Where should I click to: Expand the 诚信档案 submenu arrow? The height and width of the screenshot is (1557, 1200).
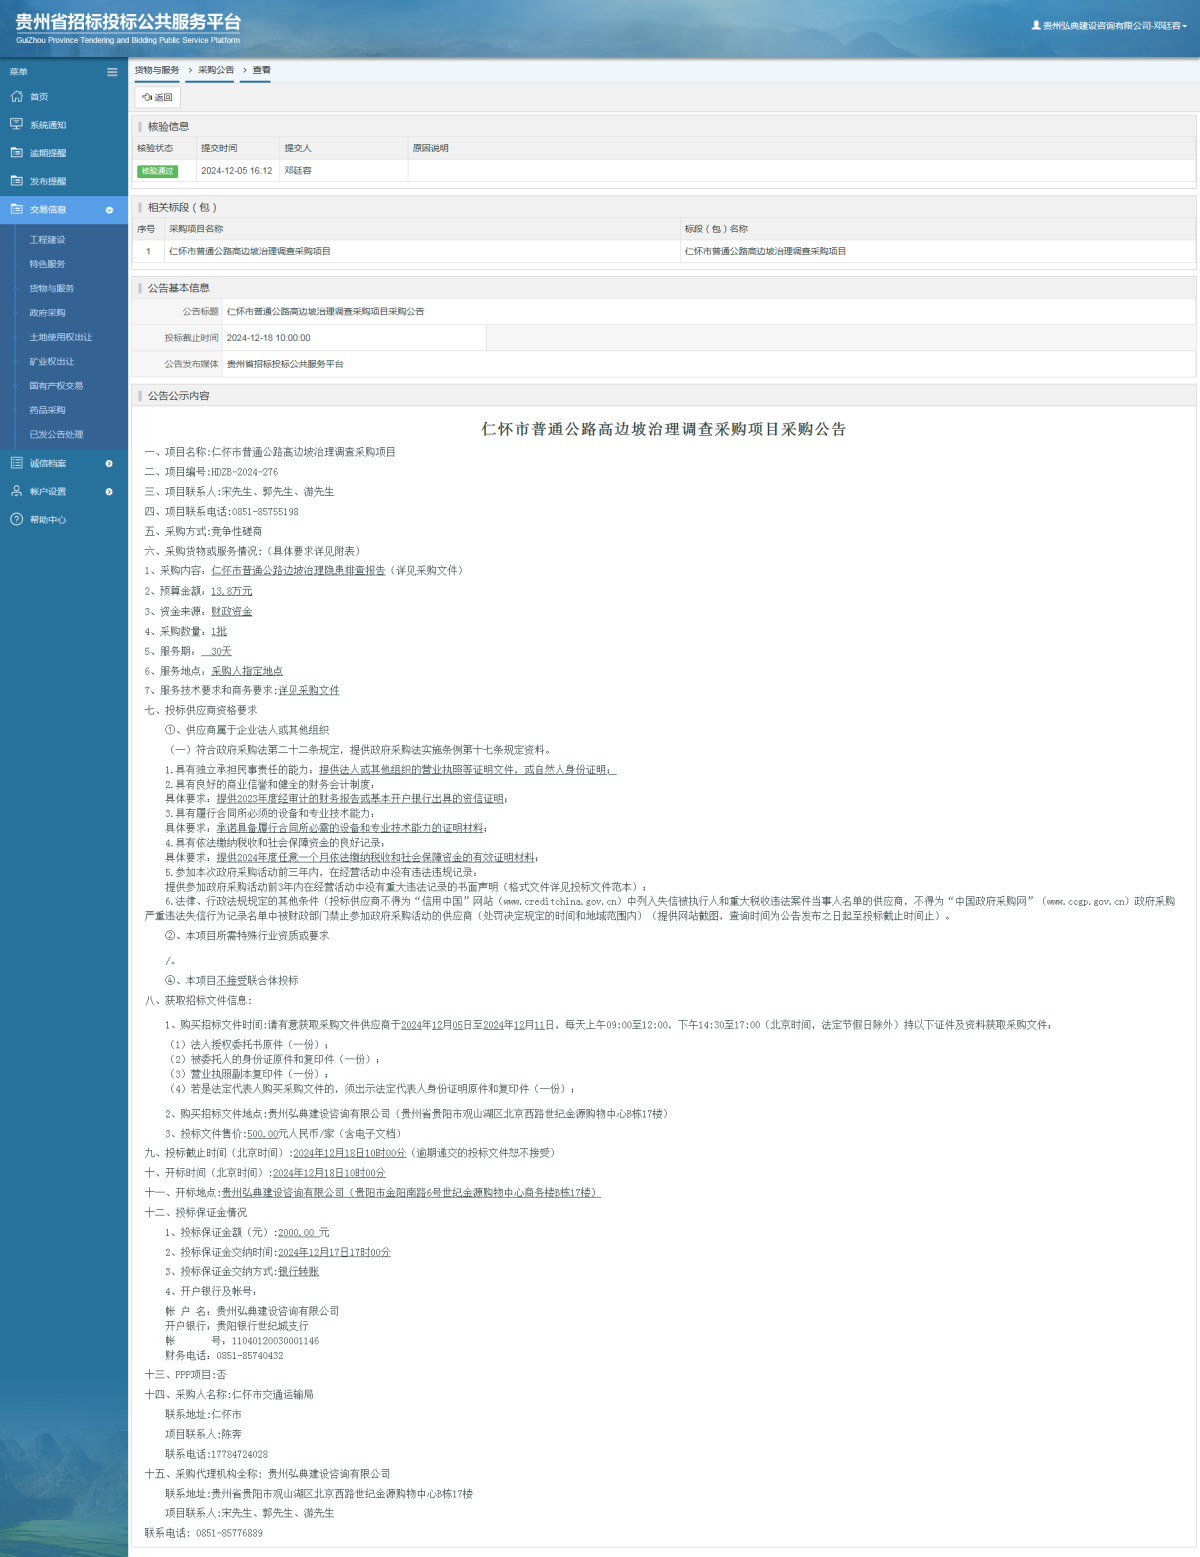pos(109,463)
